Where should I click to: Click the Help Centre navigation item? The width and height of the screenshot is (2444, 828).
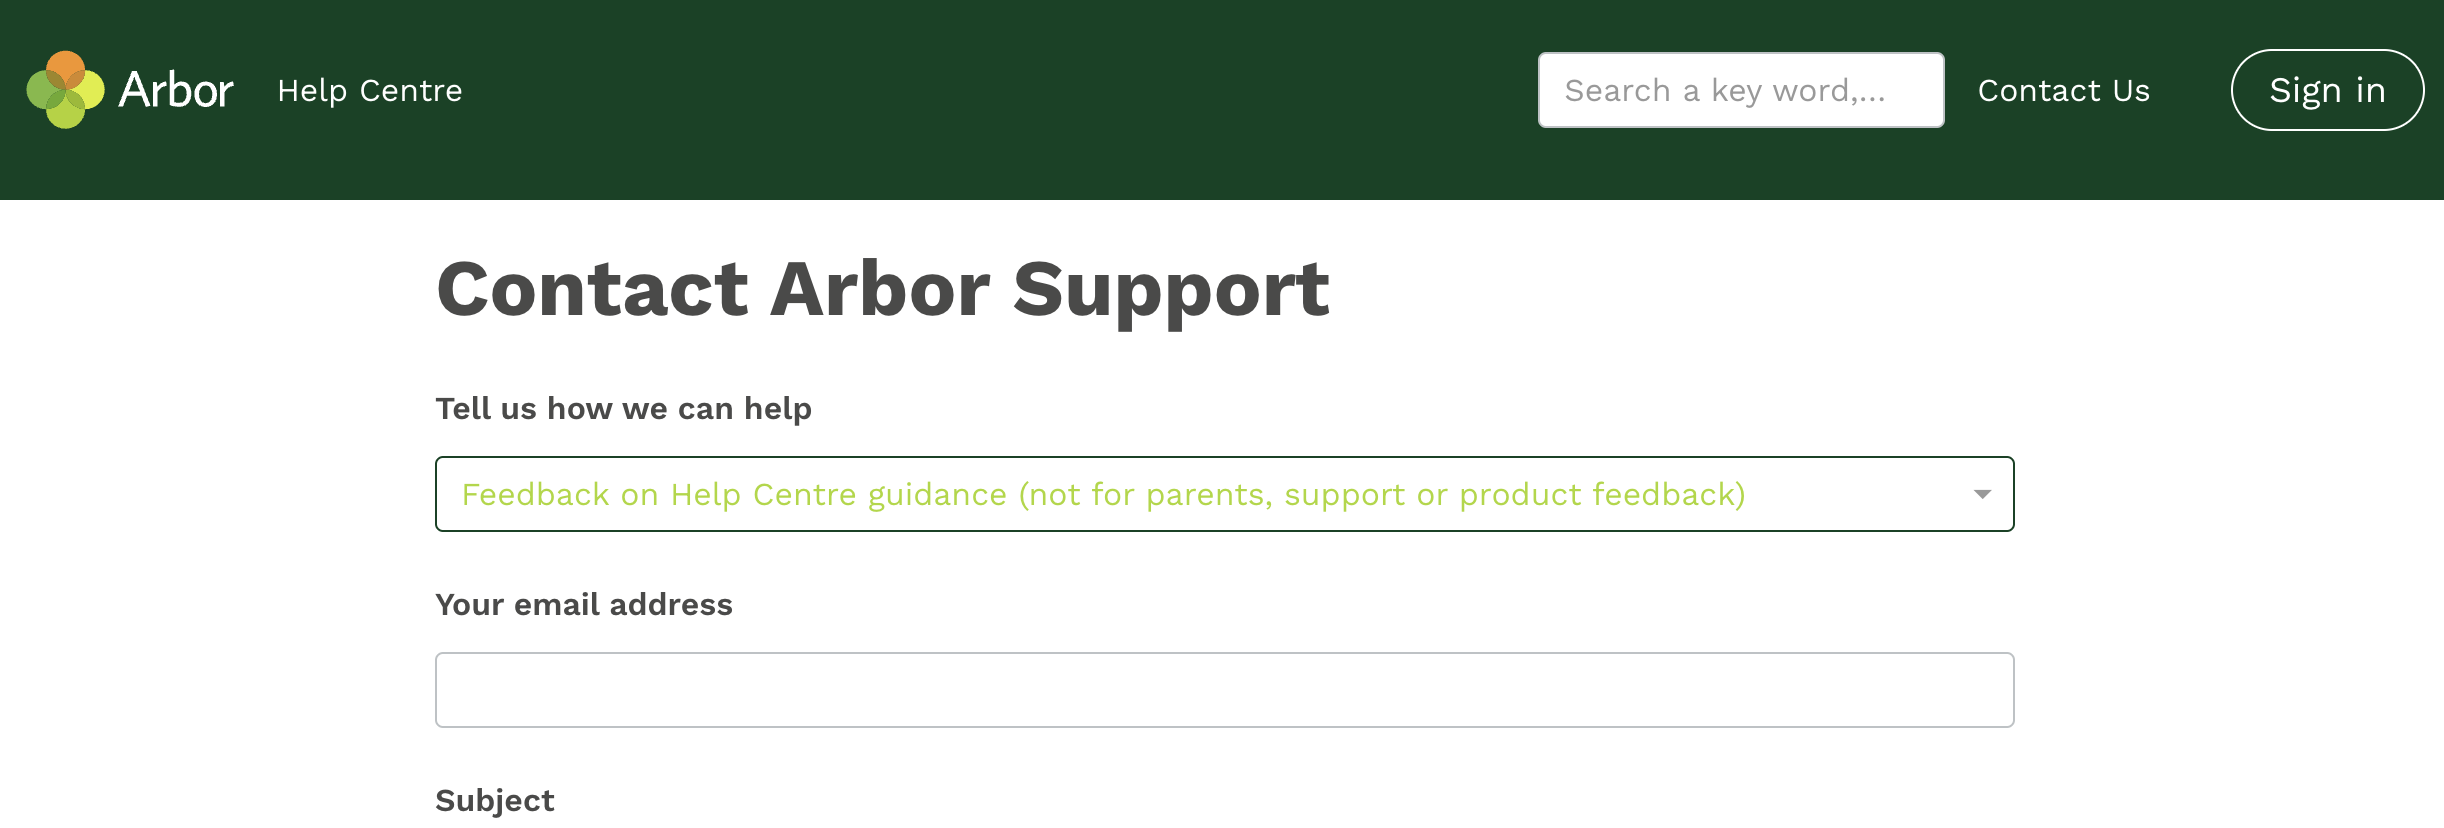[370, 90]
